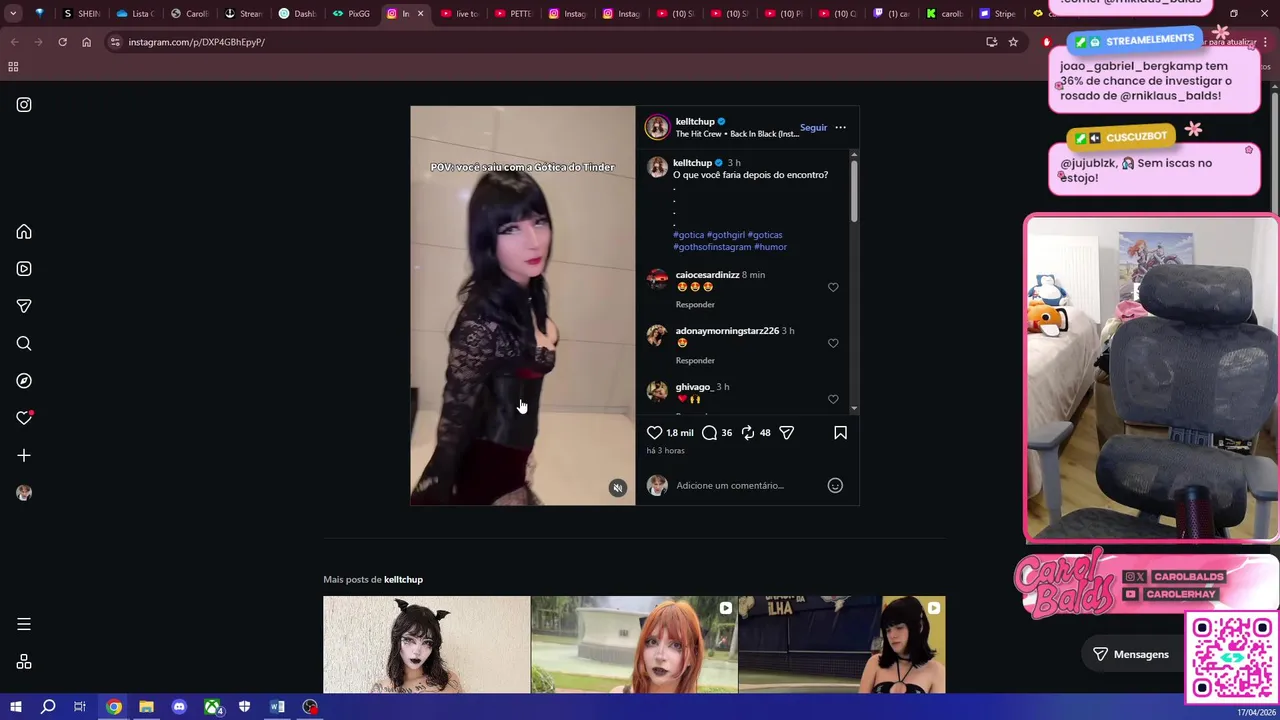Go back in browser history
The image size is (1280, 720).
tap(14, 42)
